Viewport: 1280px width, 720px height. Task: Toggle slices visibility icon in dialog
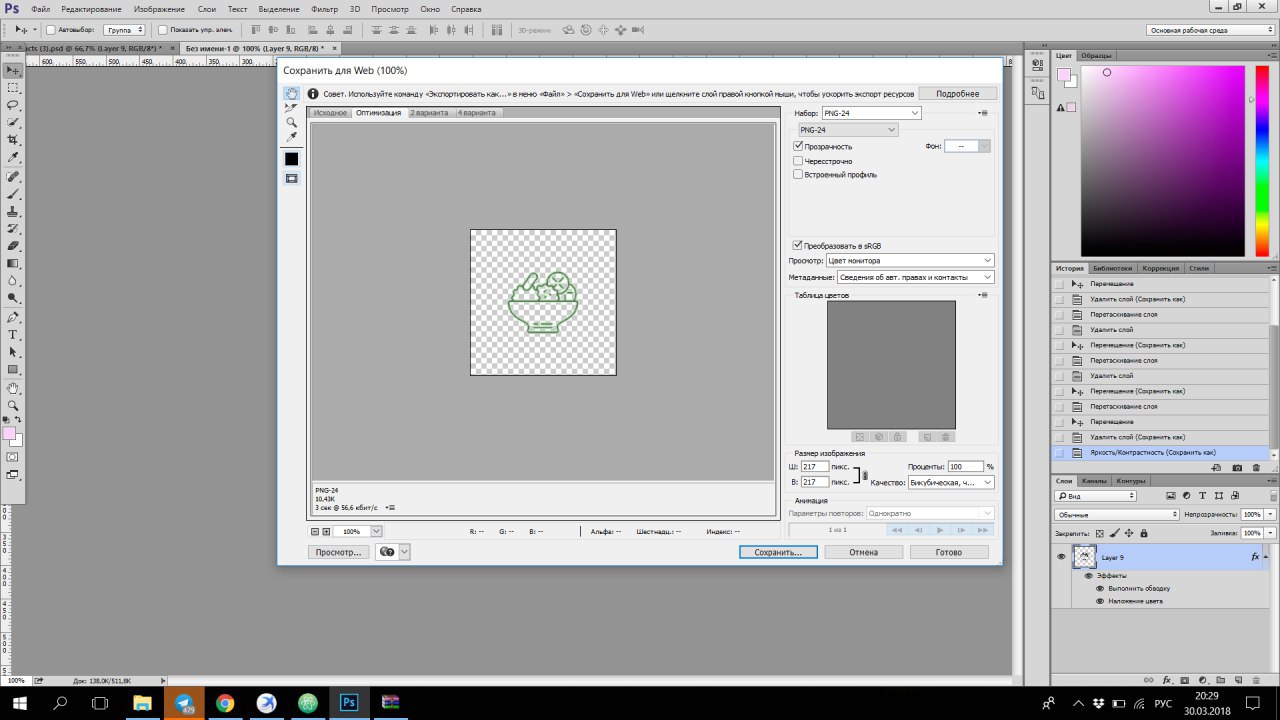pos(291,178)
